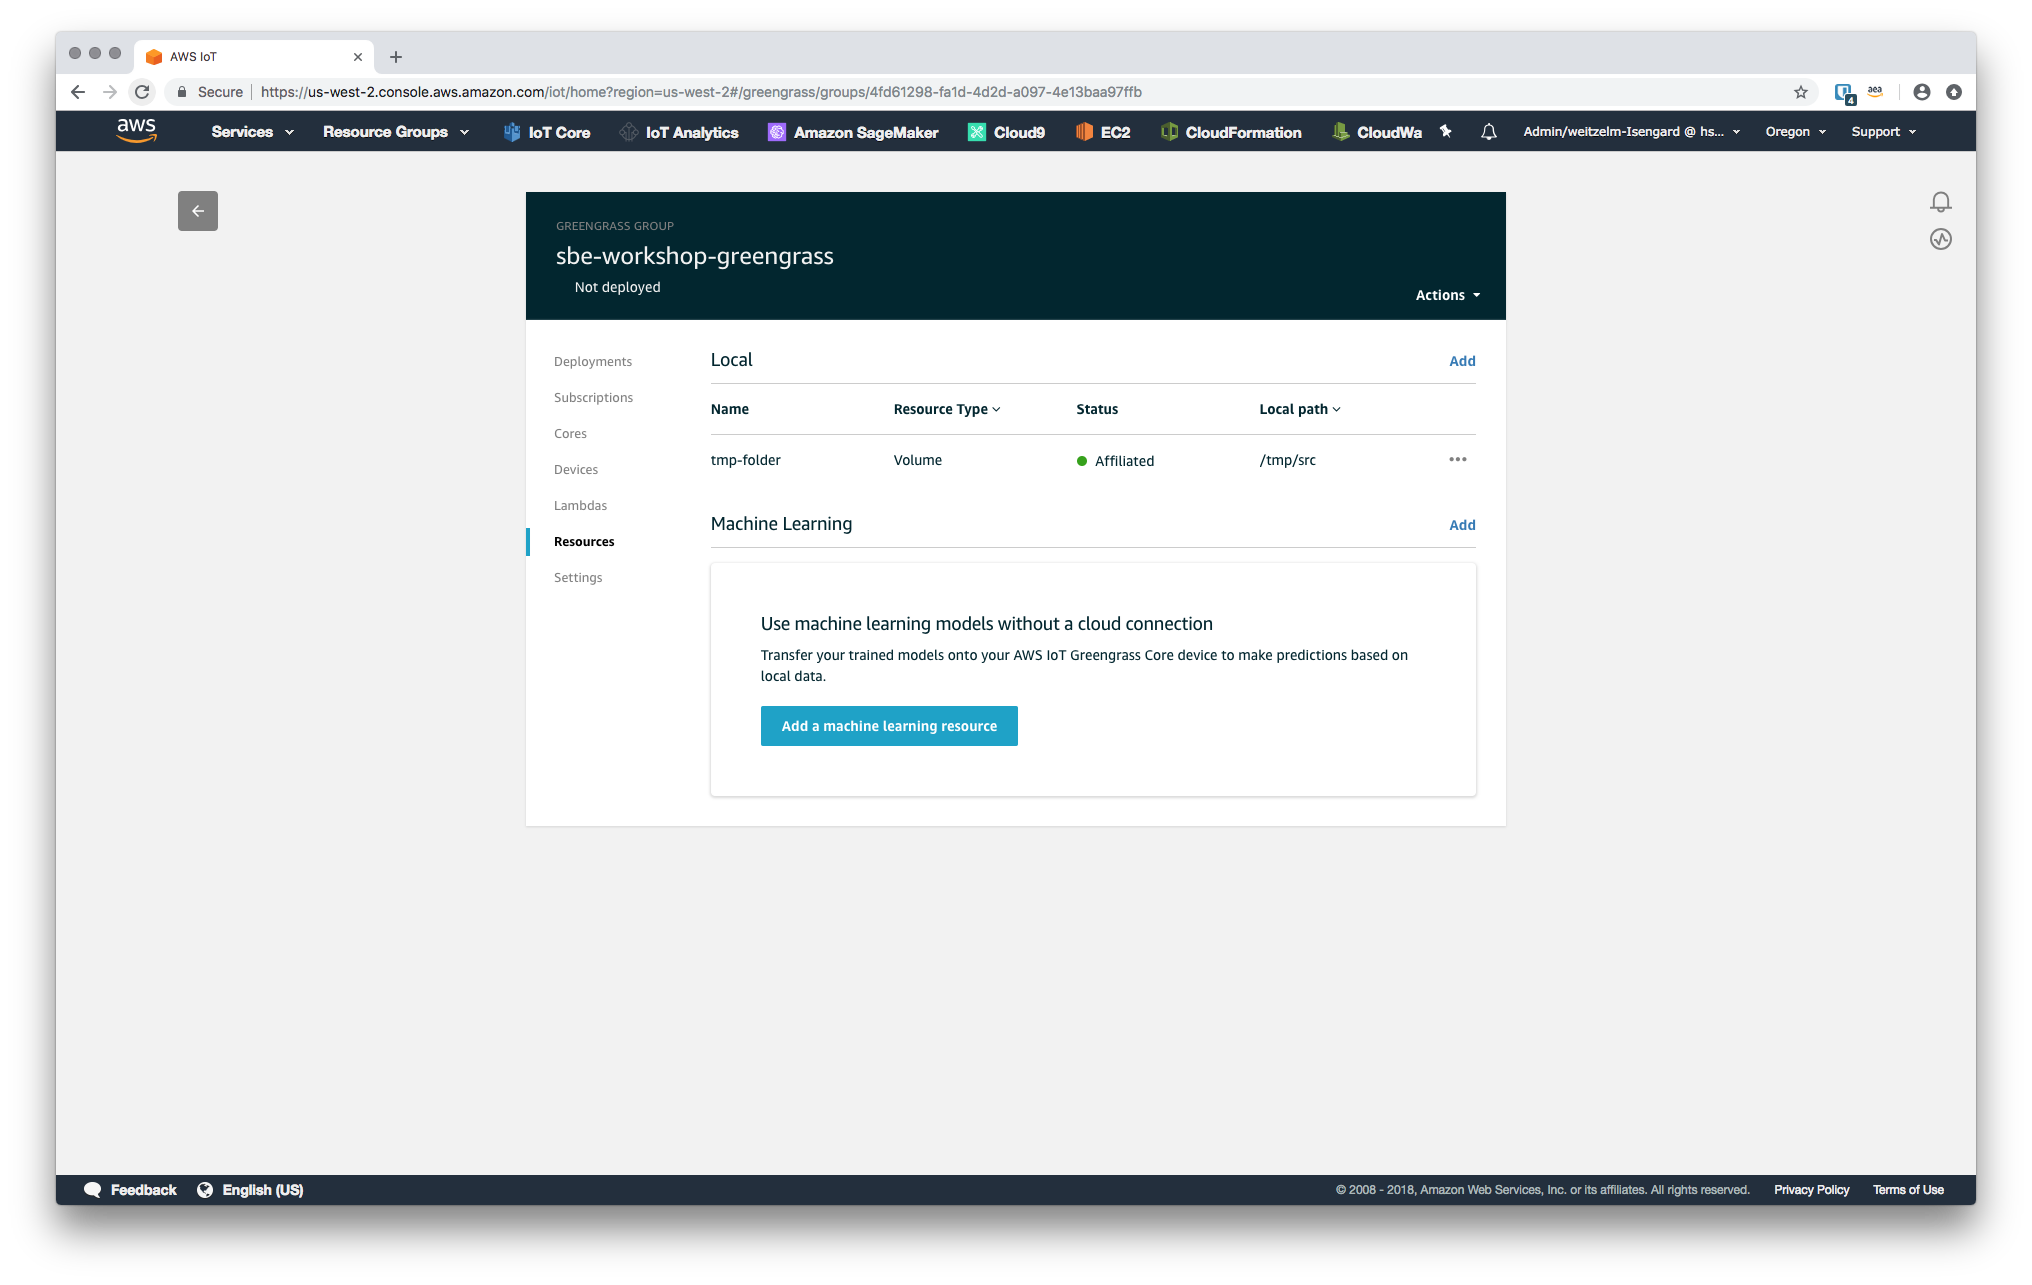This screenshot has width=2032, height=1285.
Task: Open the Chrome profile avatar icon
Action: pyautogui.click(x=1921, y=92)
